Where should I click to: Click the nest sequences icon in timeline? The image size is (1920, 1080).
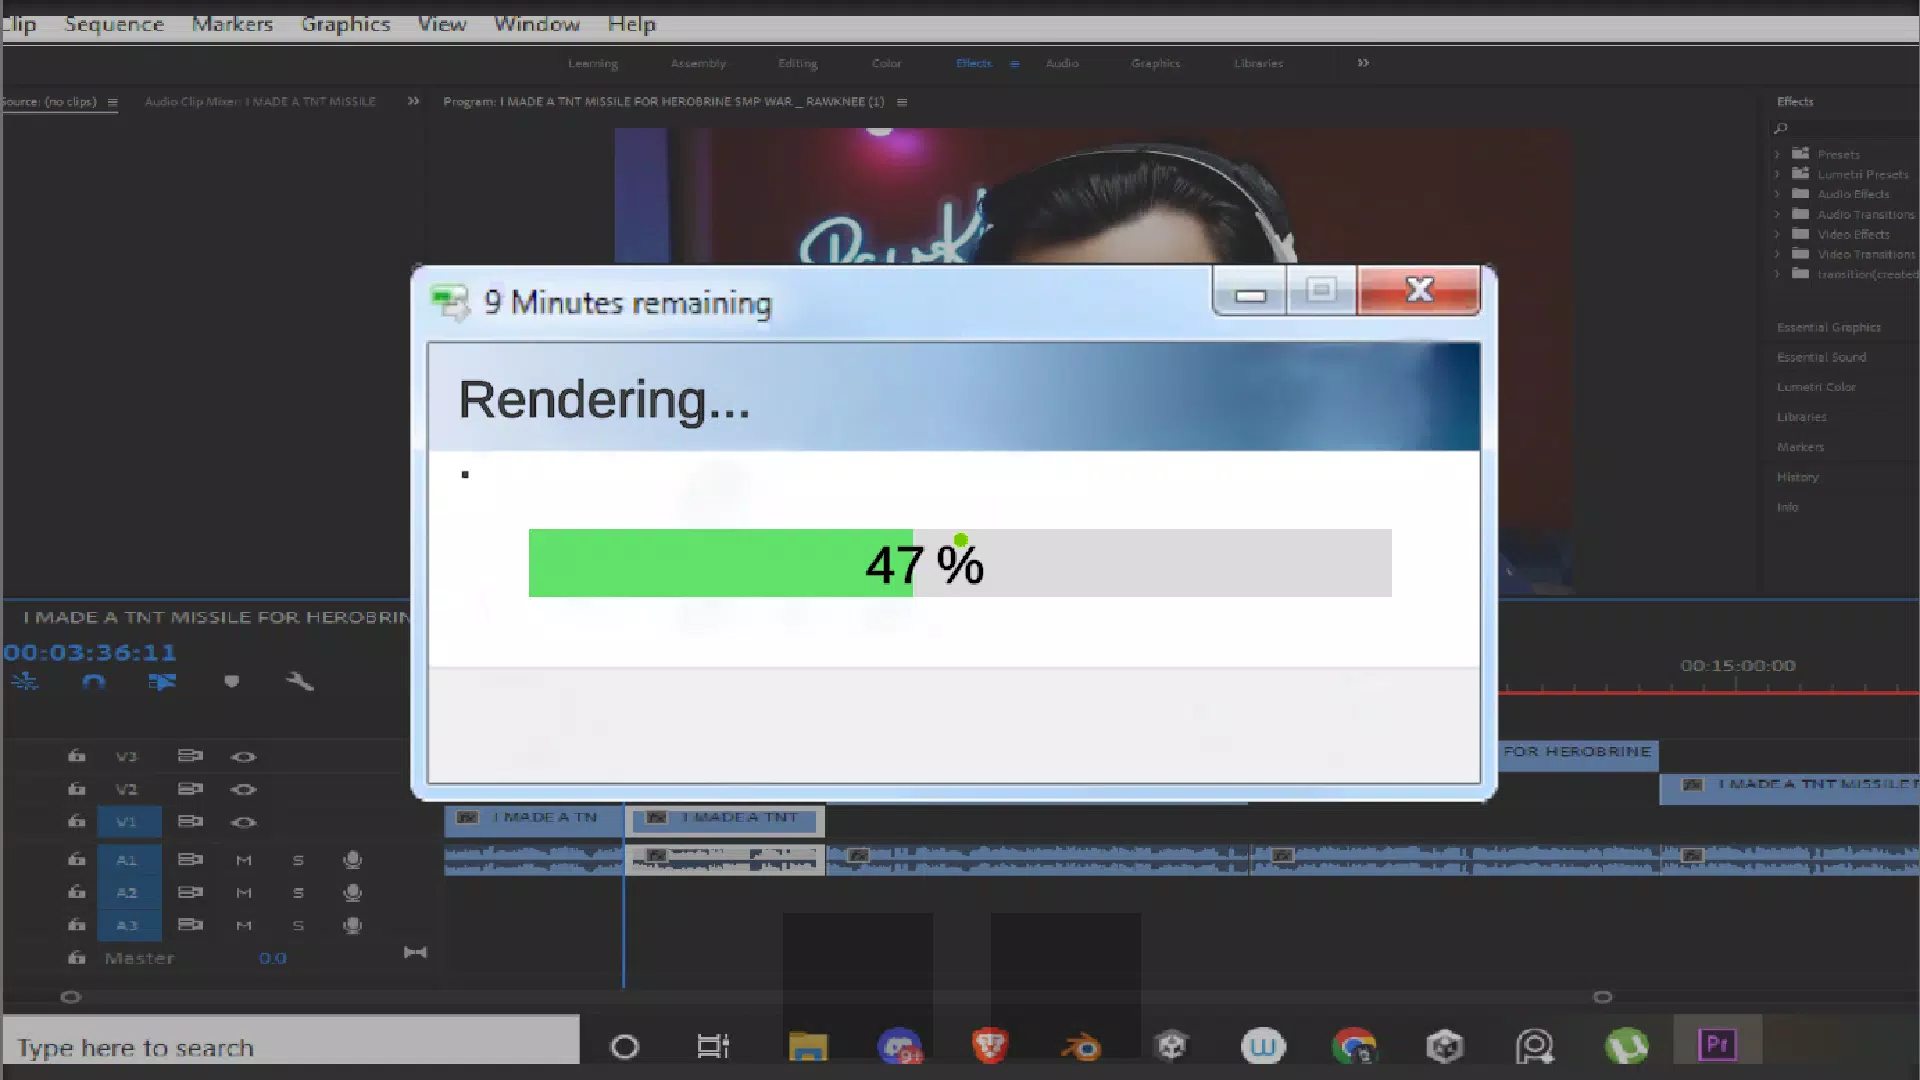click(25, 682)
